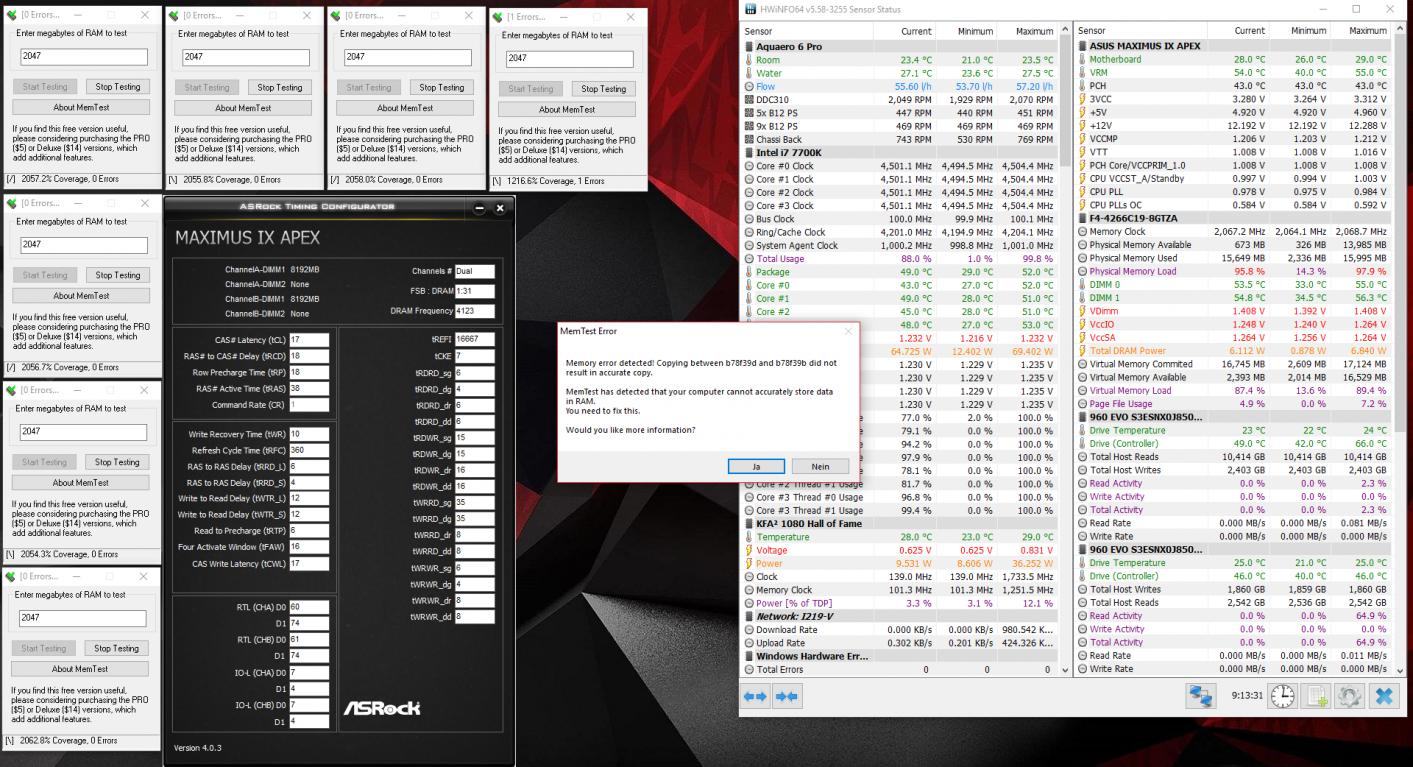Start logging with the log file icon
Image resolution: width=1413 pixels, height=767 pixels.
pyautogui.click(x=1317, y=696)
